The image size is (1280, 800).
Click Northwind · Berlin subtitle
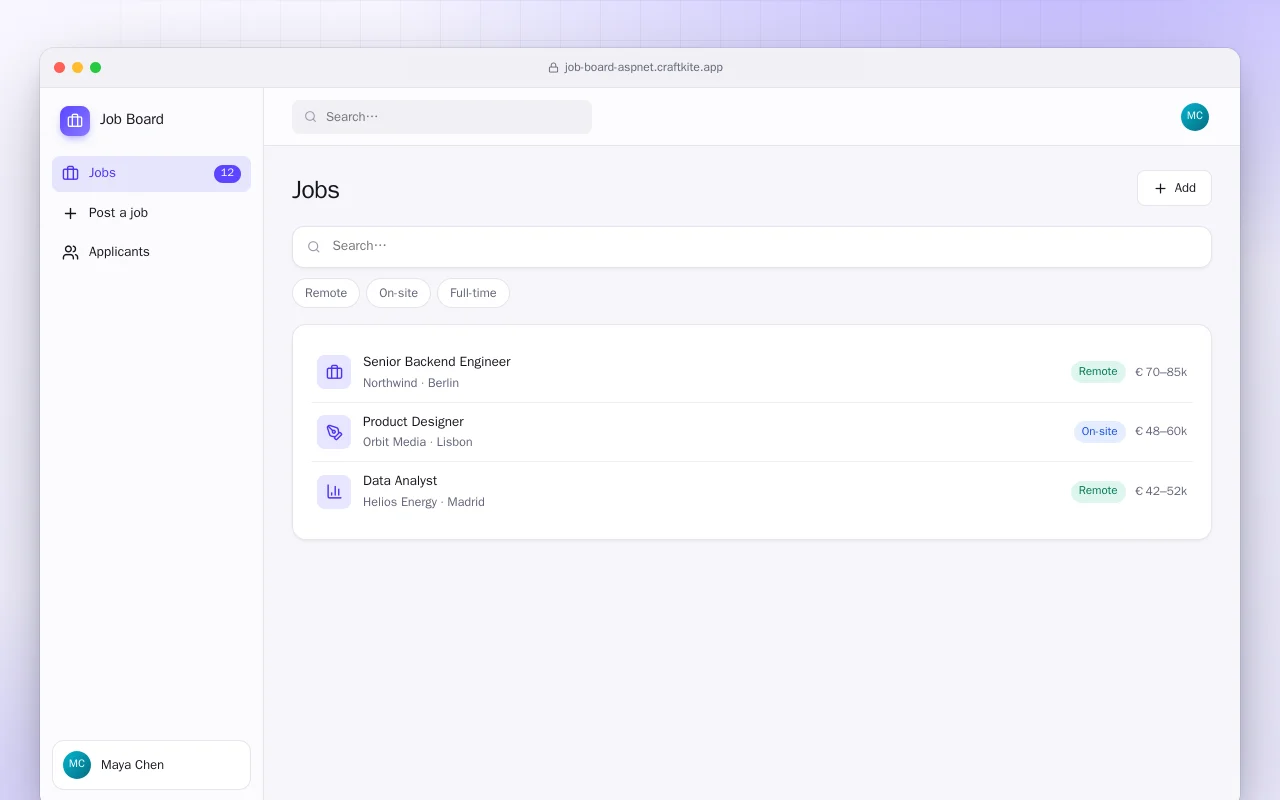pyautogui.click(x=411, y=383)
